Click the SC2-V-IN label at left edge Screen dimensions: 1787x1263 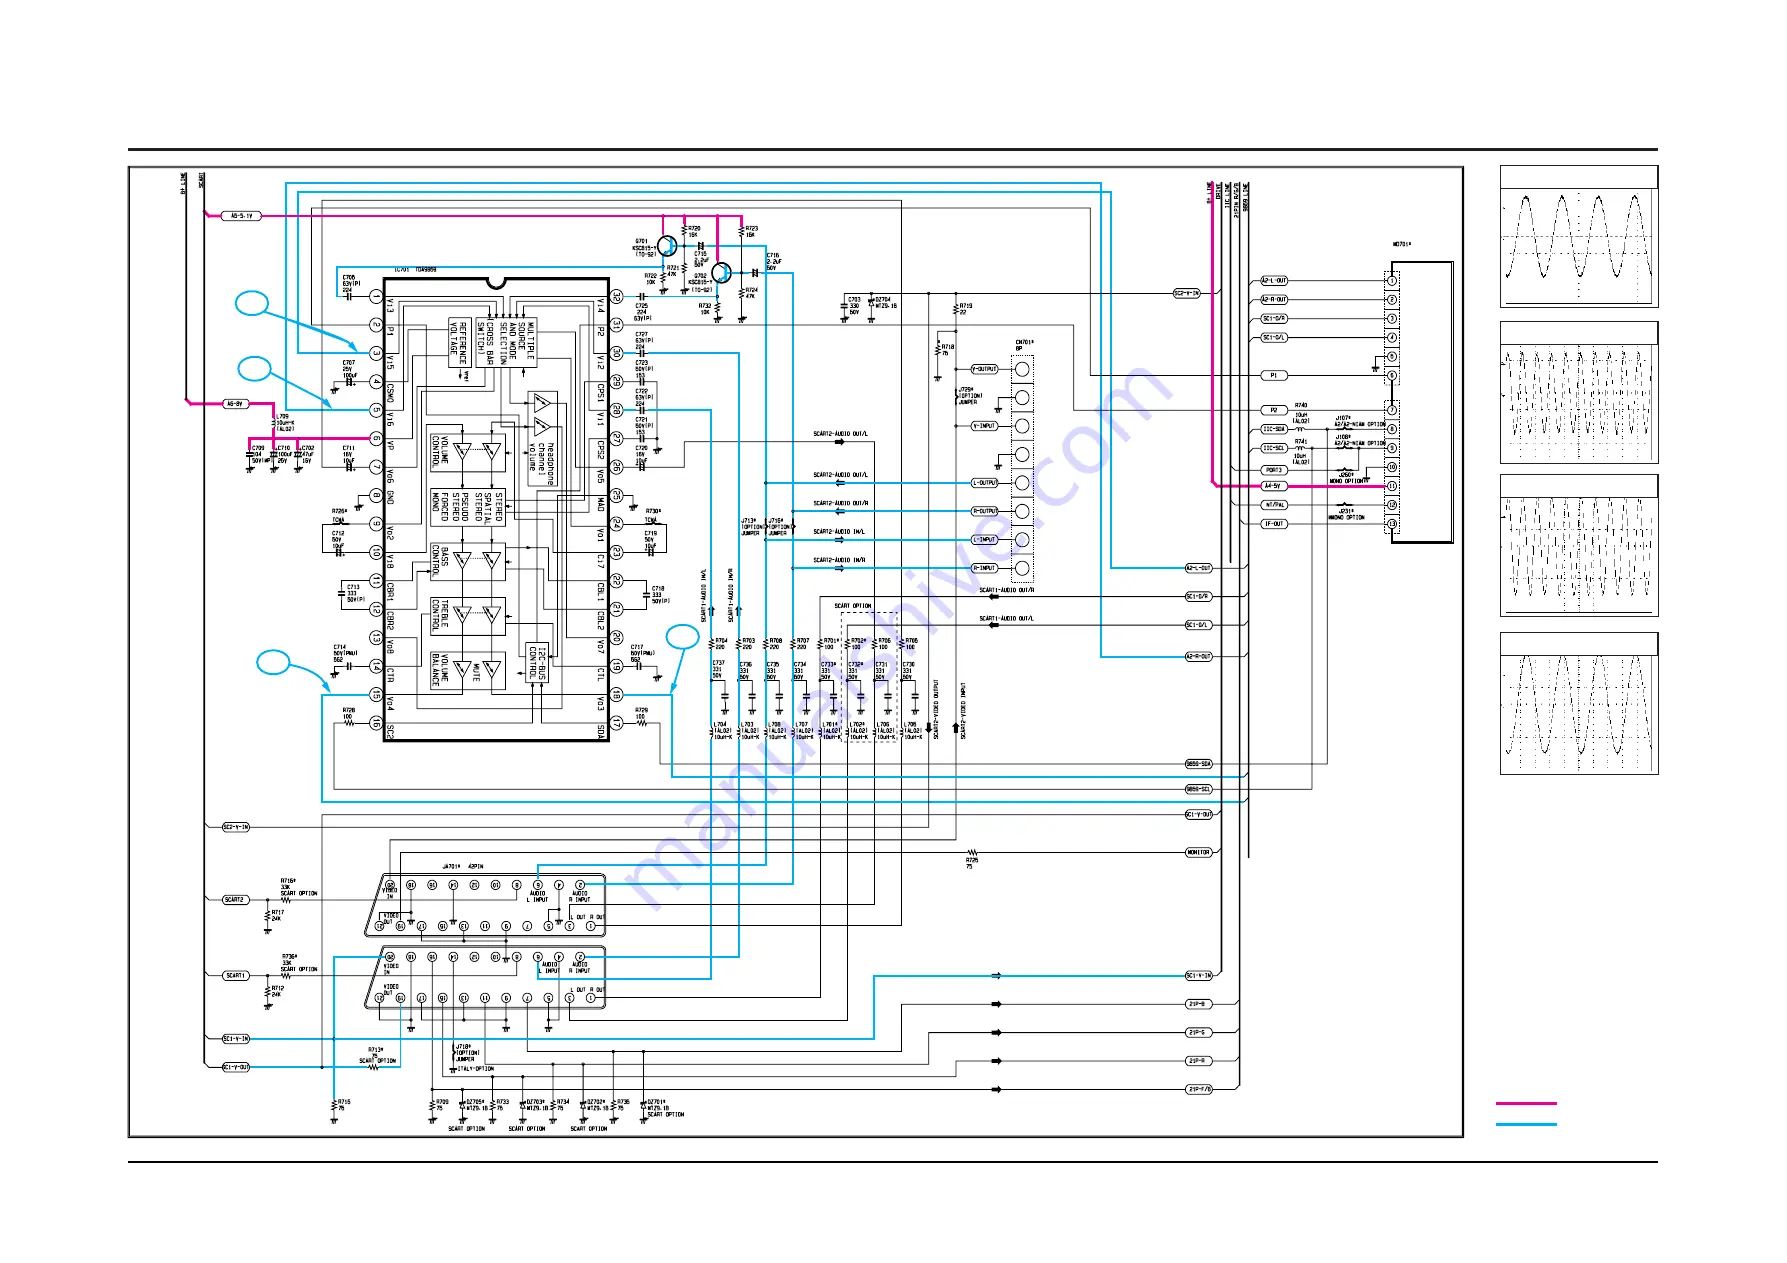(x=235, y=827)
